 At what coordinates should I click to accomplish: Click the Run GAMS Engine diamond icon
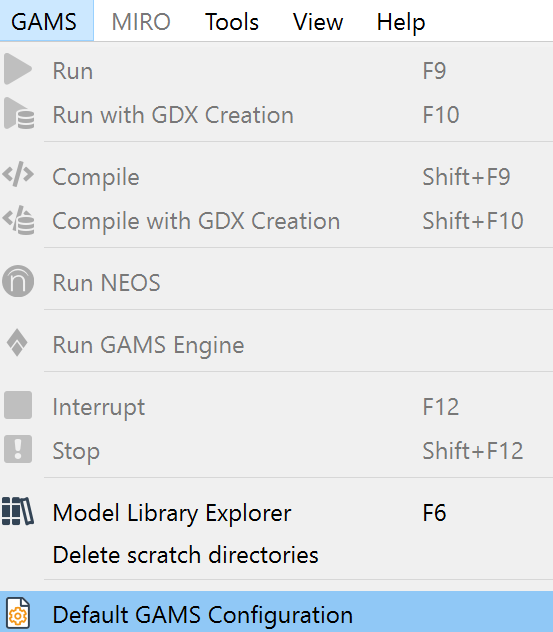coord(17,343)
